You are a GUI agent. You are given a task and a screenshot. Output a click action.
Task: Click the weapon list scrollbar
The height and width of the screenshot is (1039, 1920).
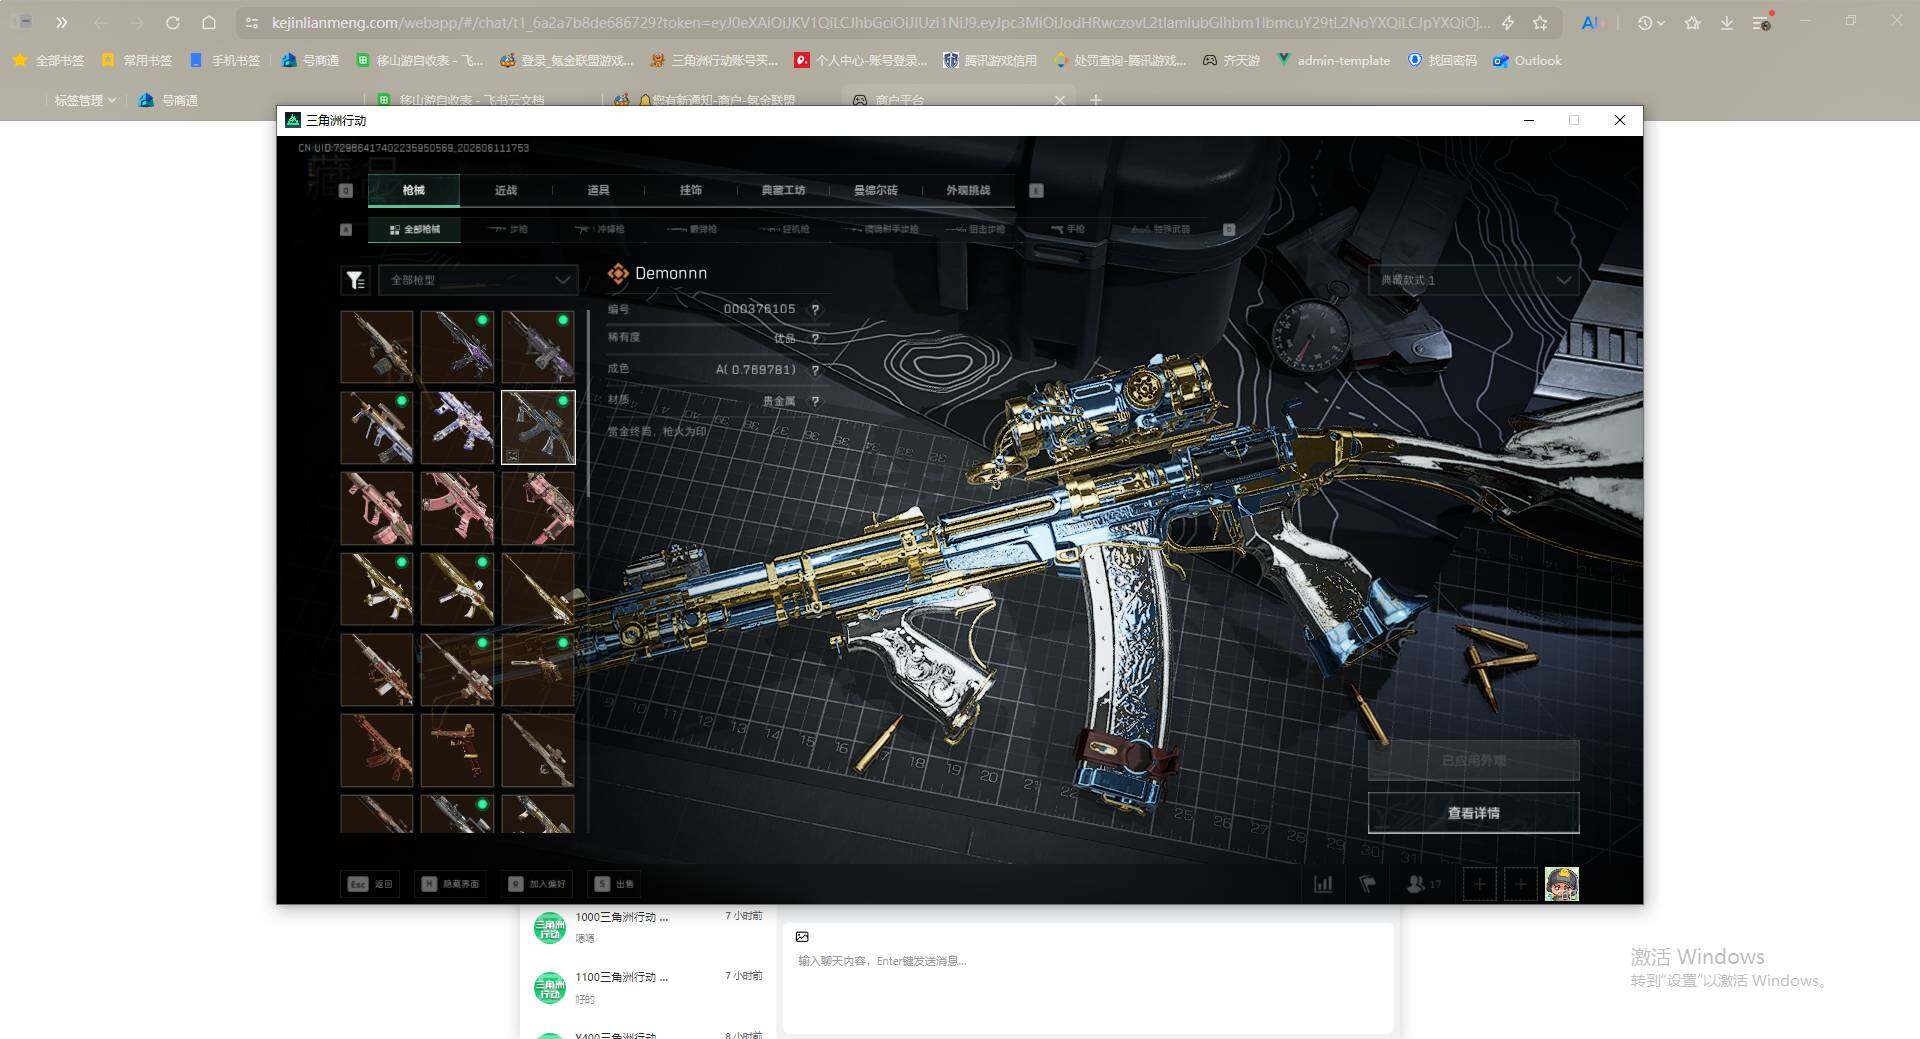[588, 403]
